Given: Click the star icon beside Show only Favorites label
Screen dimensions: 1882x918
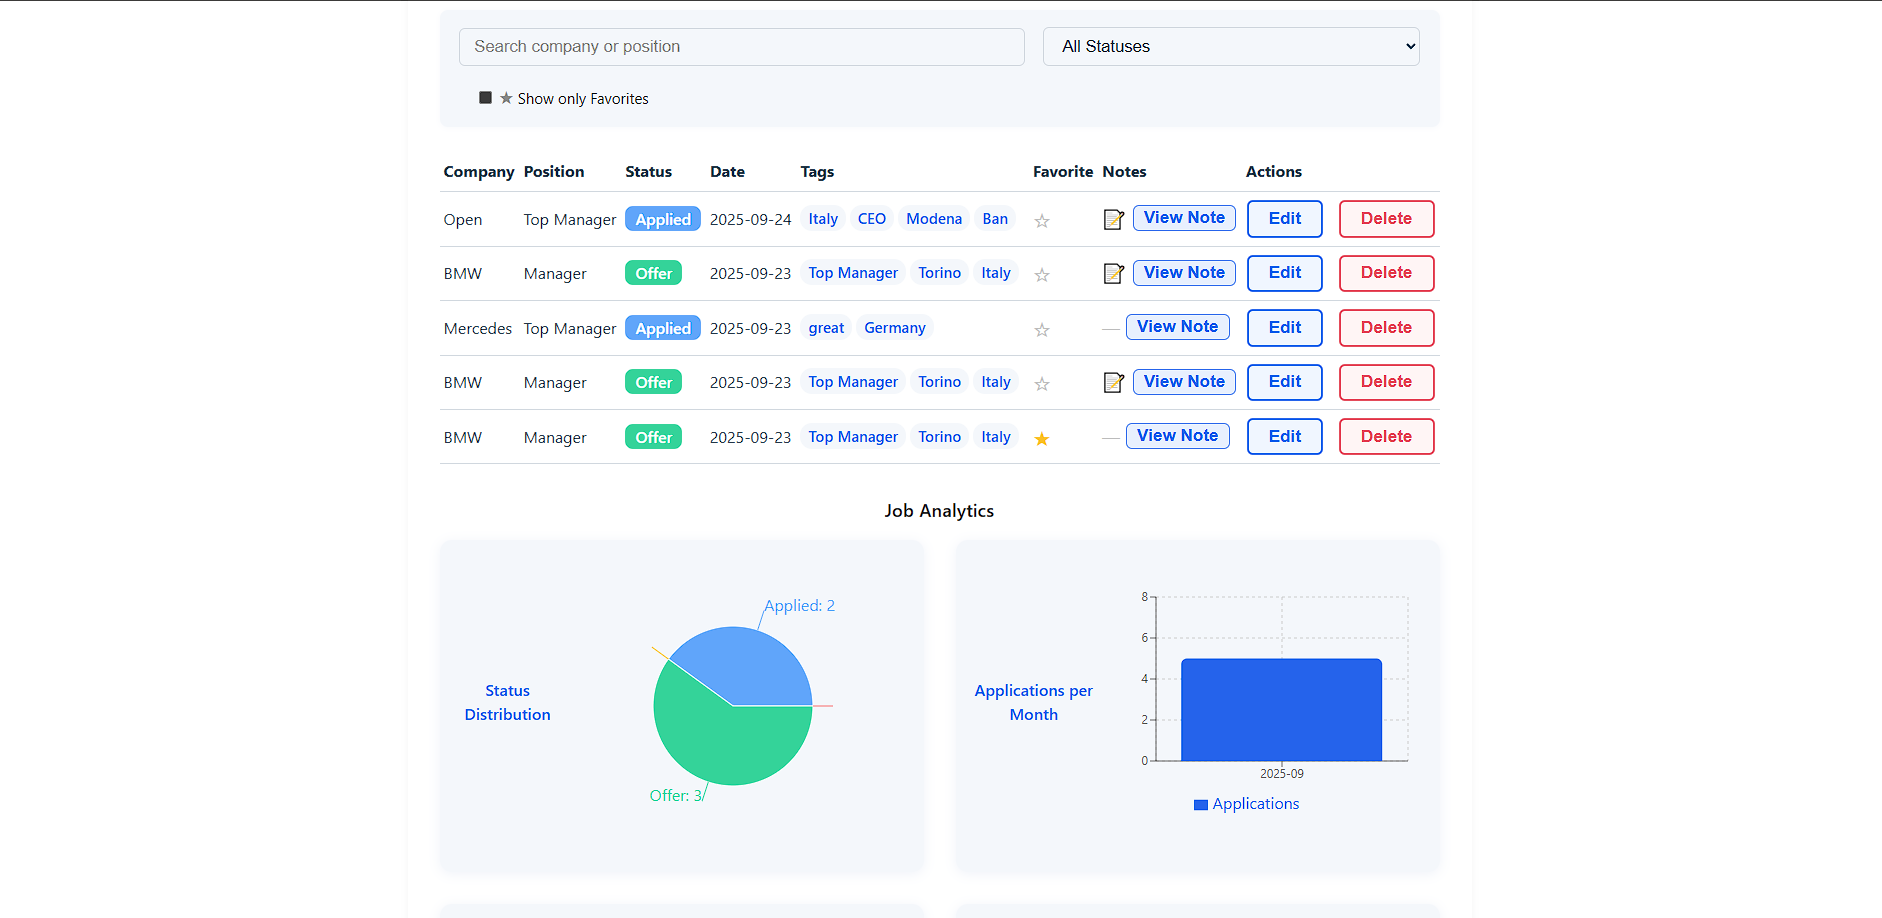Looking at the screenshot, I should point(505,97).
